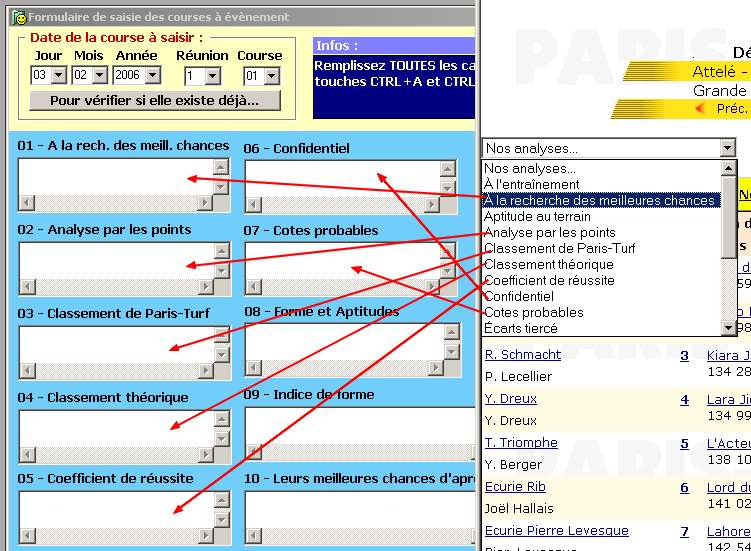751x551 pixels.
Task: Open the Jour dropdown
Action: 59,75
